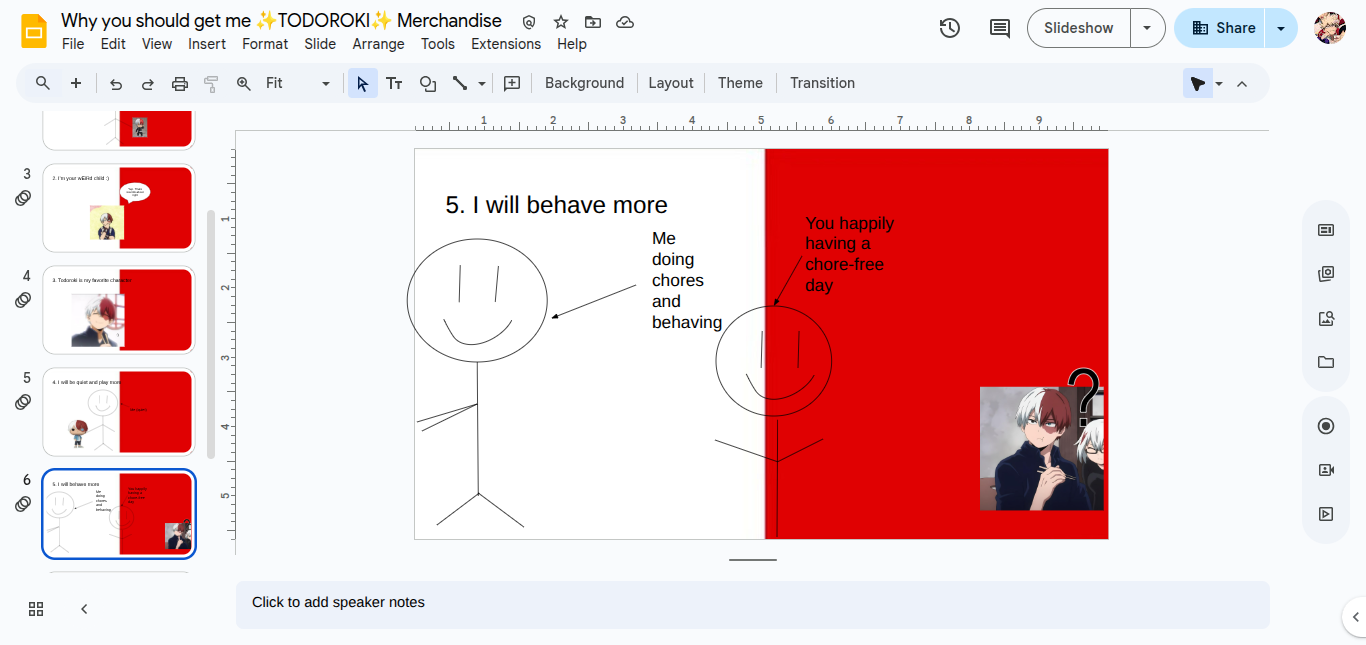This screenshot has width=1366, height=645.
Task: Expand the pointer mode dropdown arrow
Action: point(1219,84)
